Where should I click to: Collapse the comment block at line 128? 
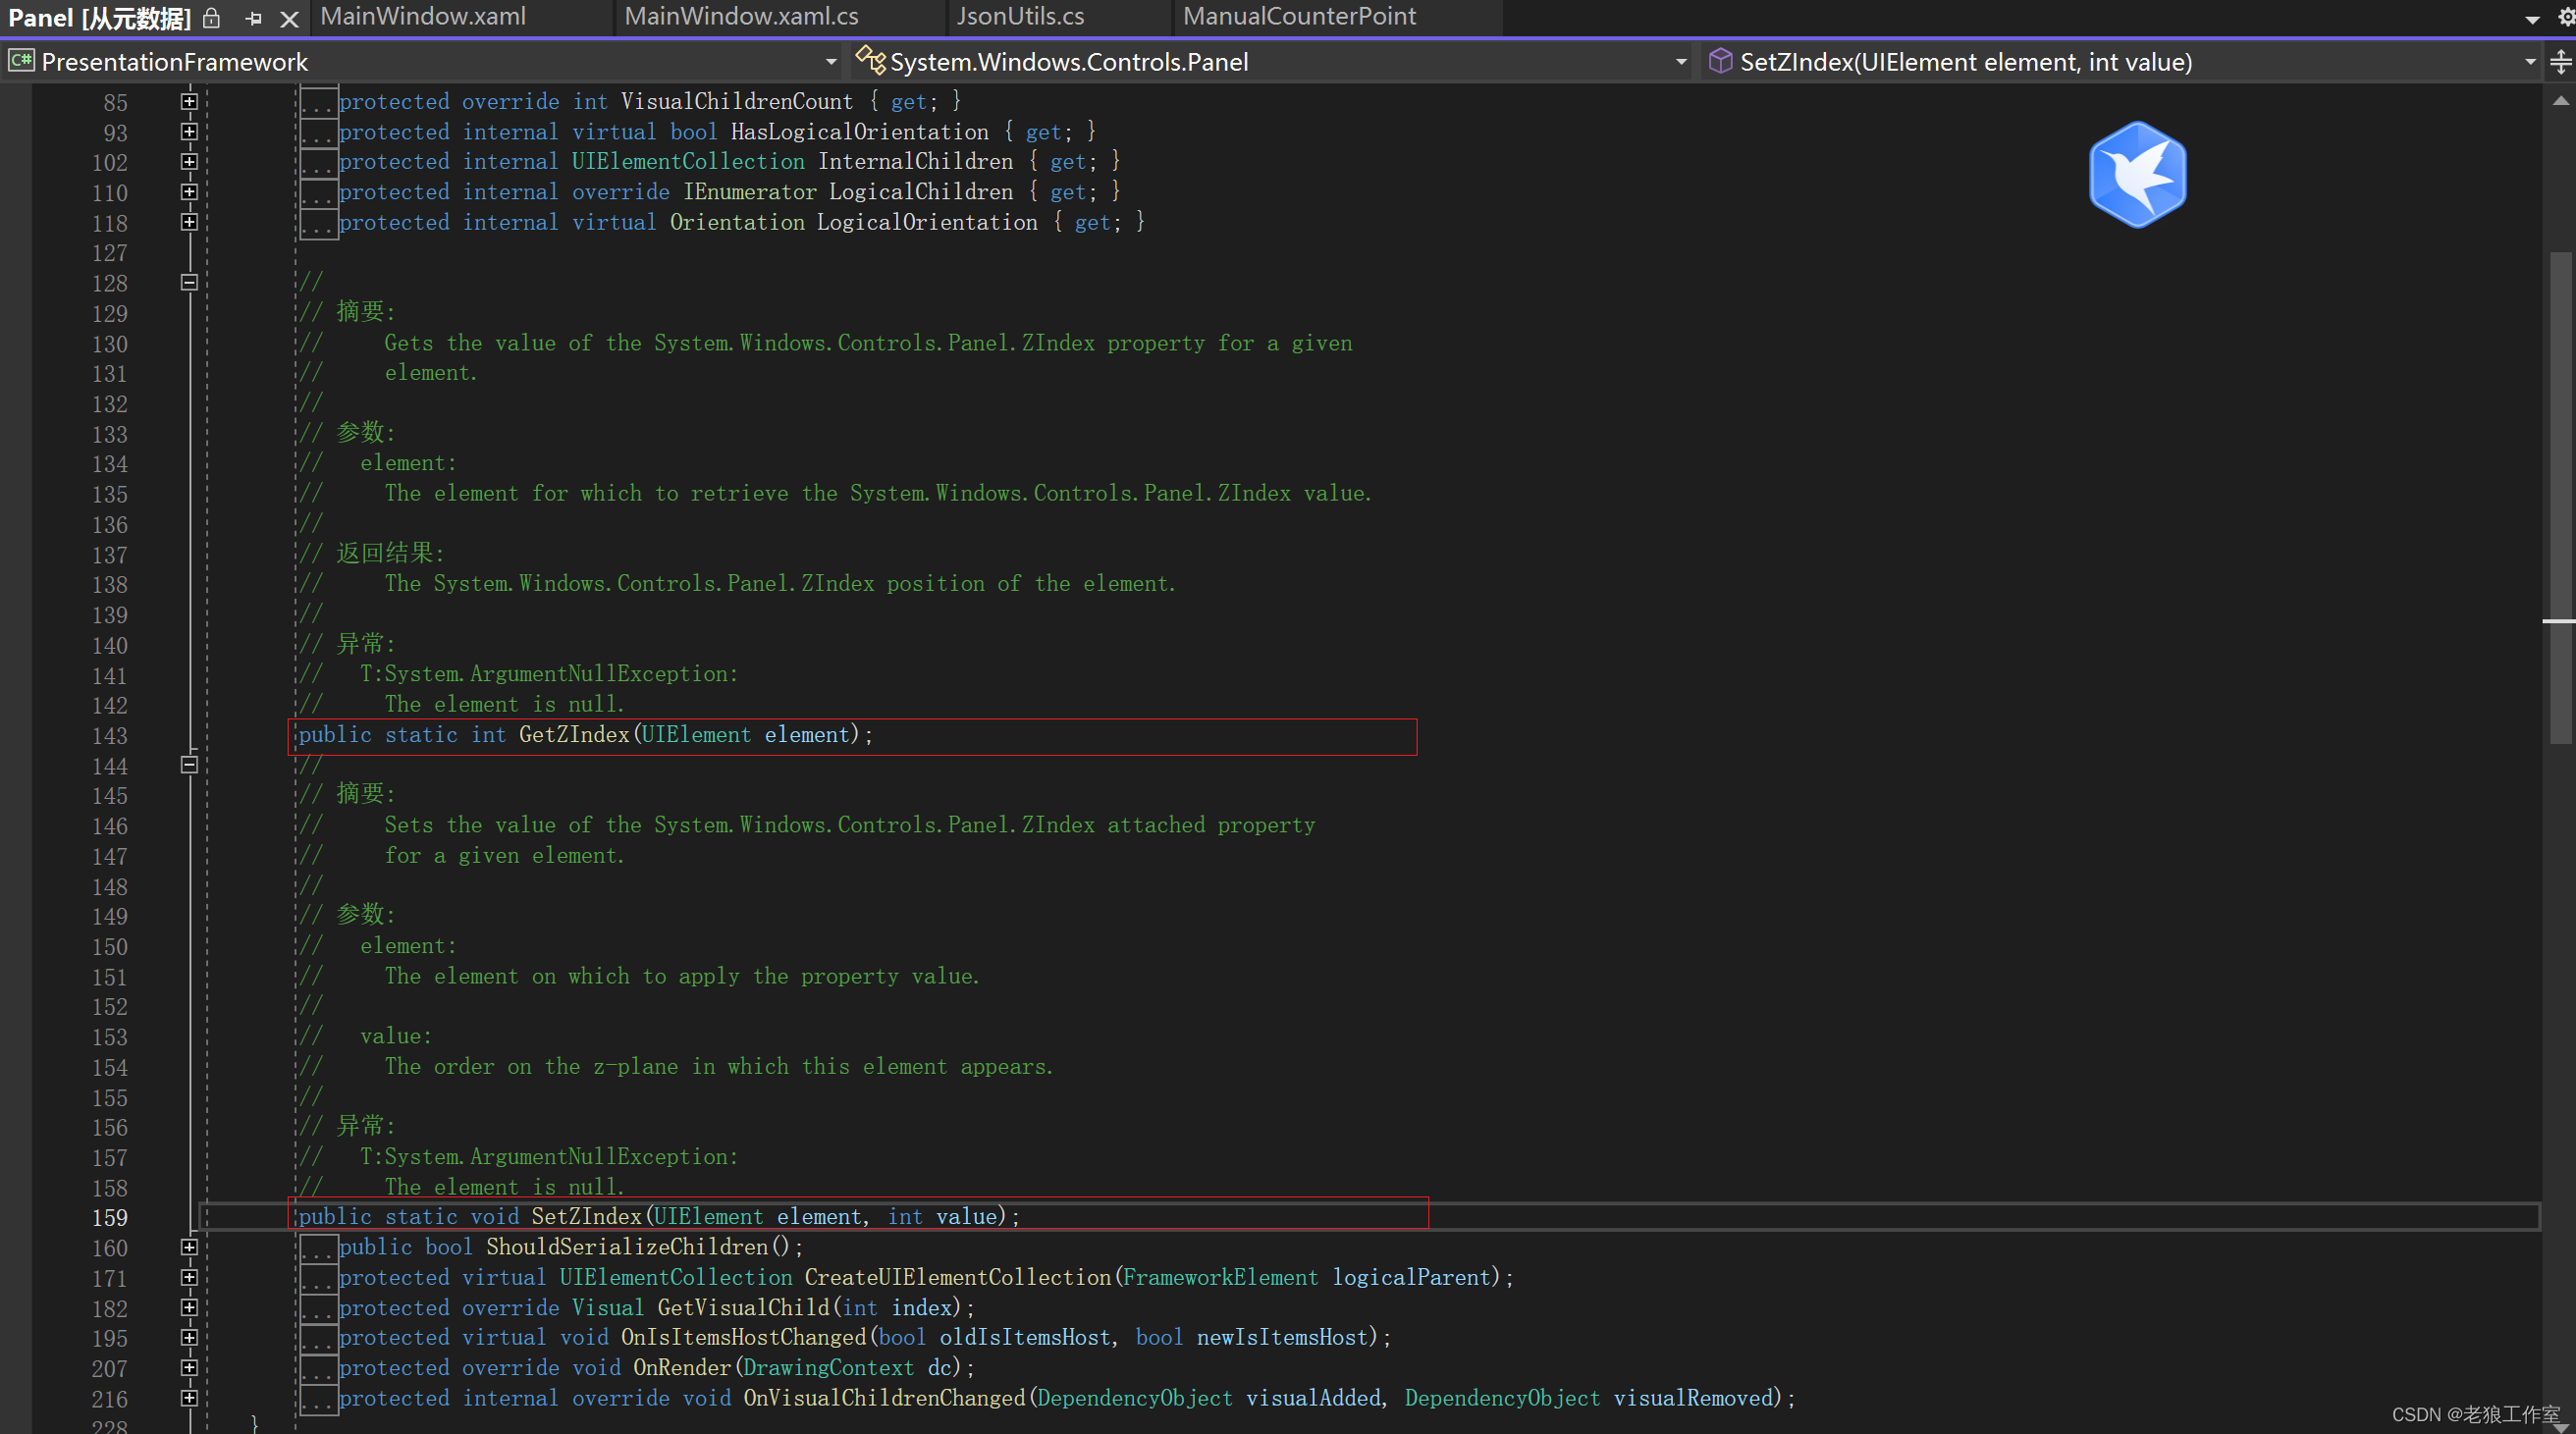[x=189, y=282]
